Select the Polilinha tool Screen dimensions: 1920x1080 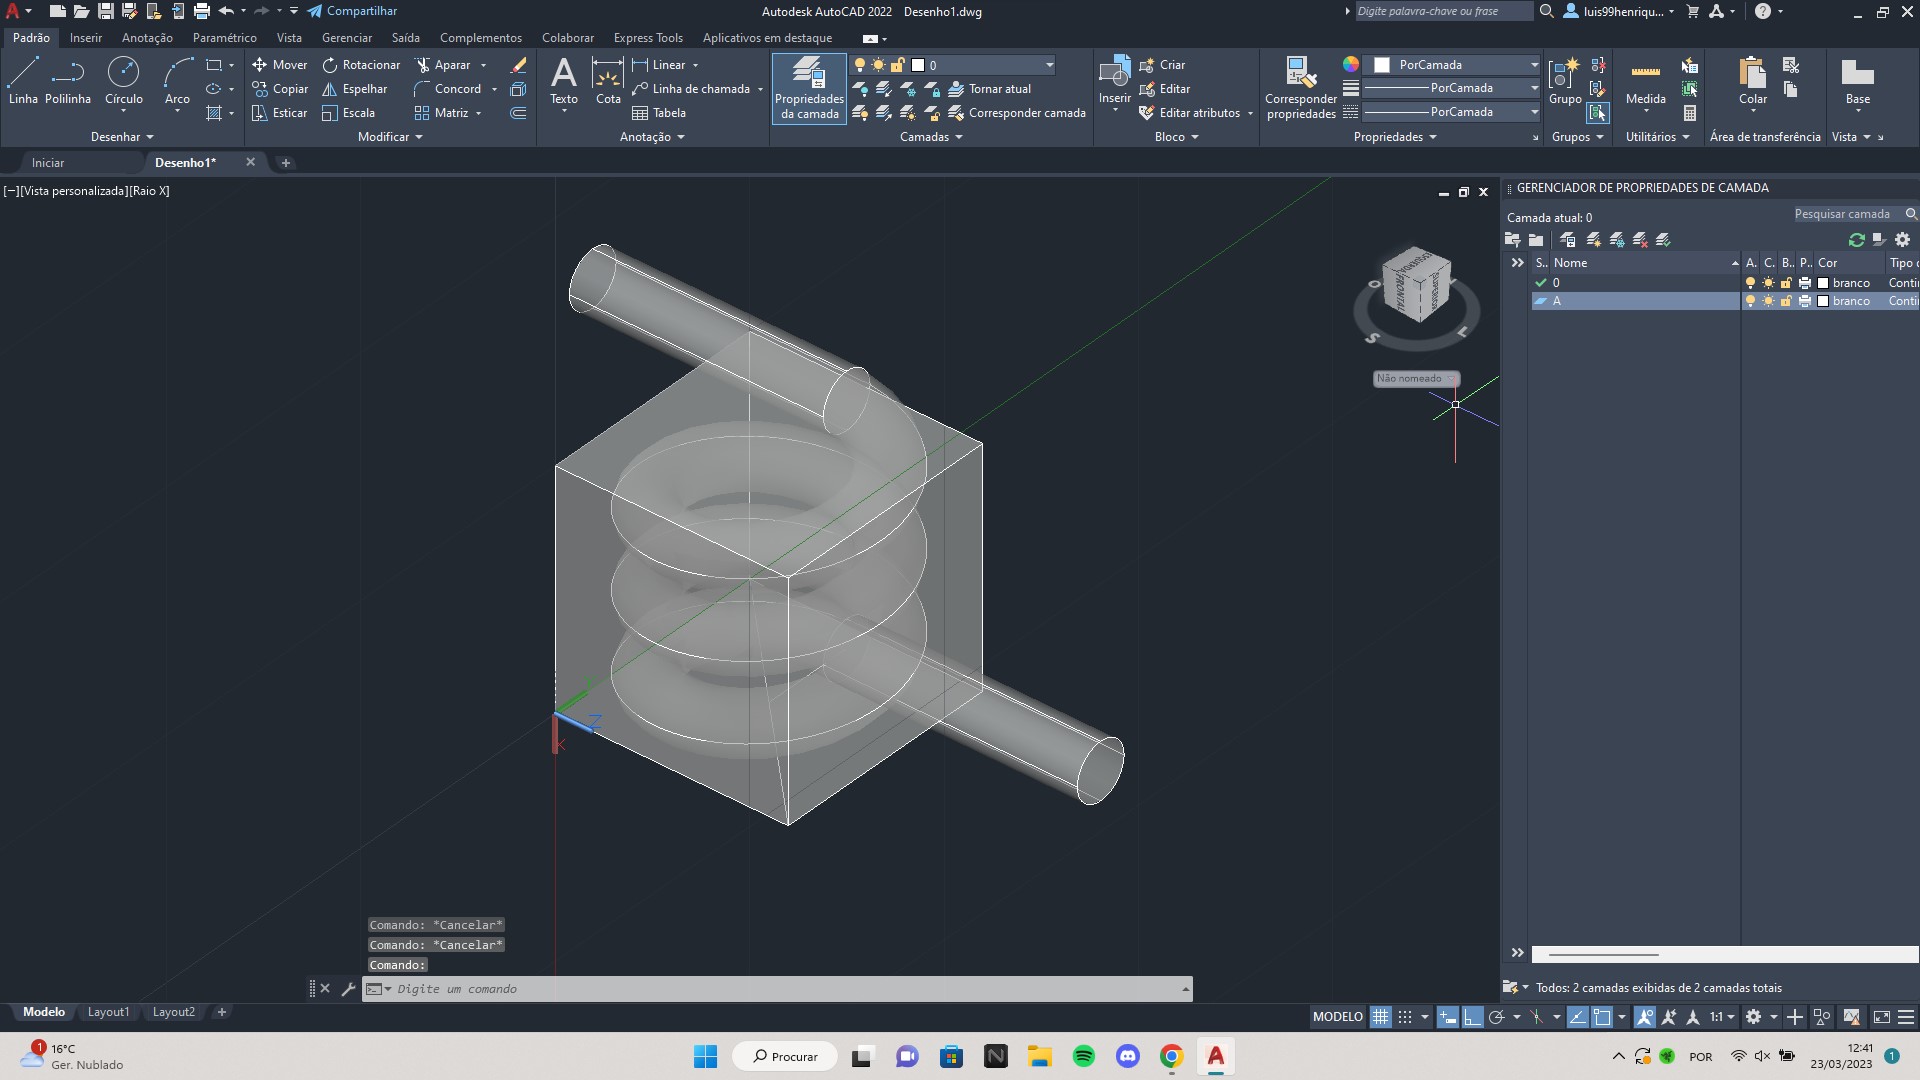tap(68, 81)
